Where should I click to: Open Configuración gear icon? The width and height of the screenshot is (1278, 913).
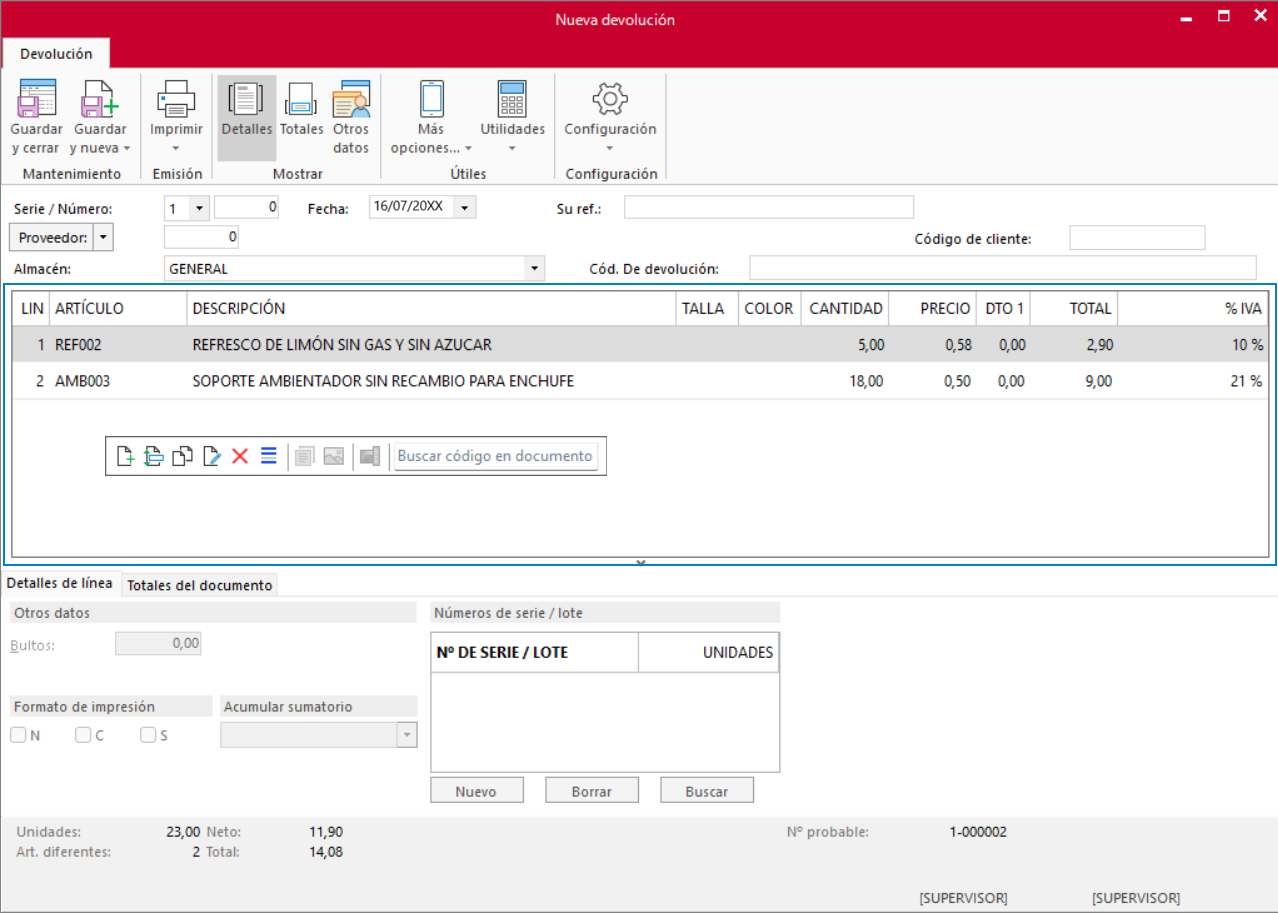(x=610, y=98)
